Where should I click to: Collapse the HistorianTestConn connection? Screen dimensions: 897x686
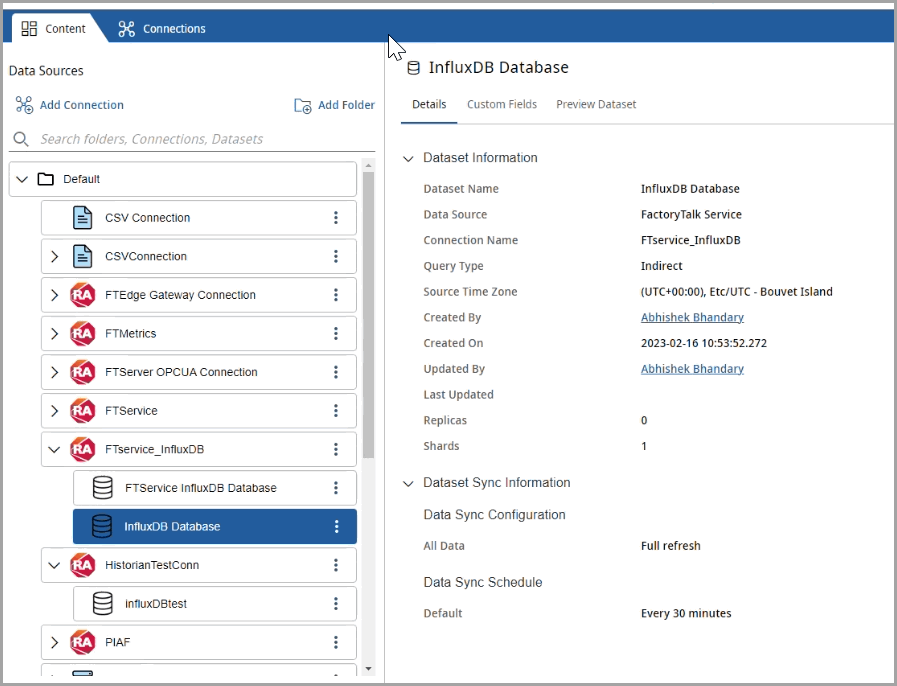[54, 565]
